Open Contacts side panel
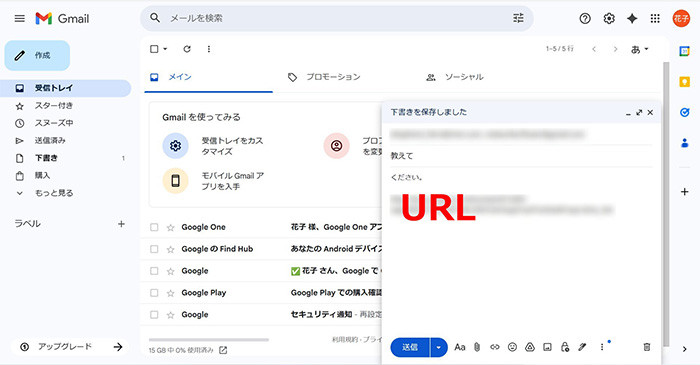 click(x=684, y=143)
